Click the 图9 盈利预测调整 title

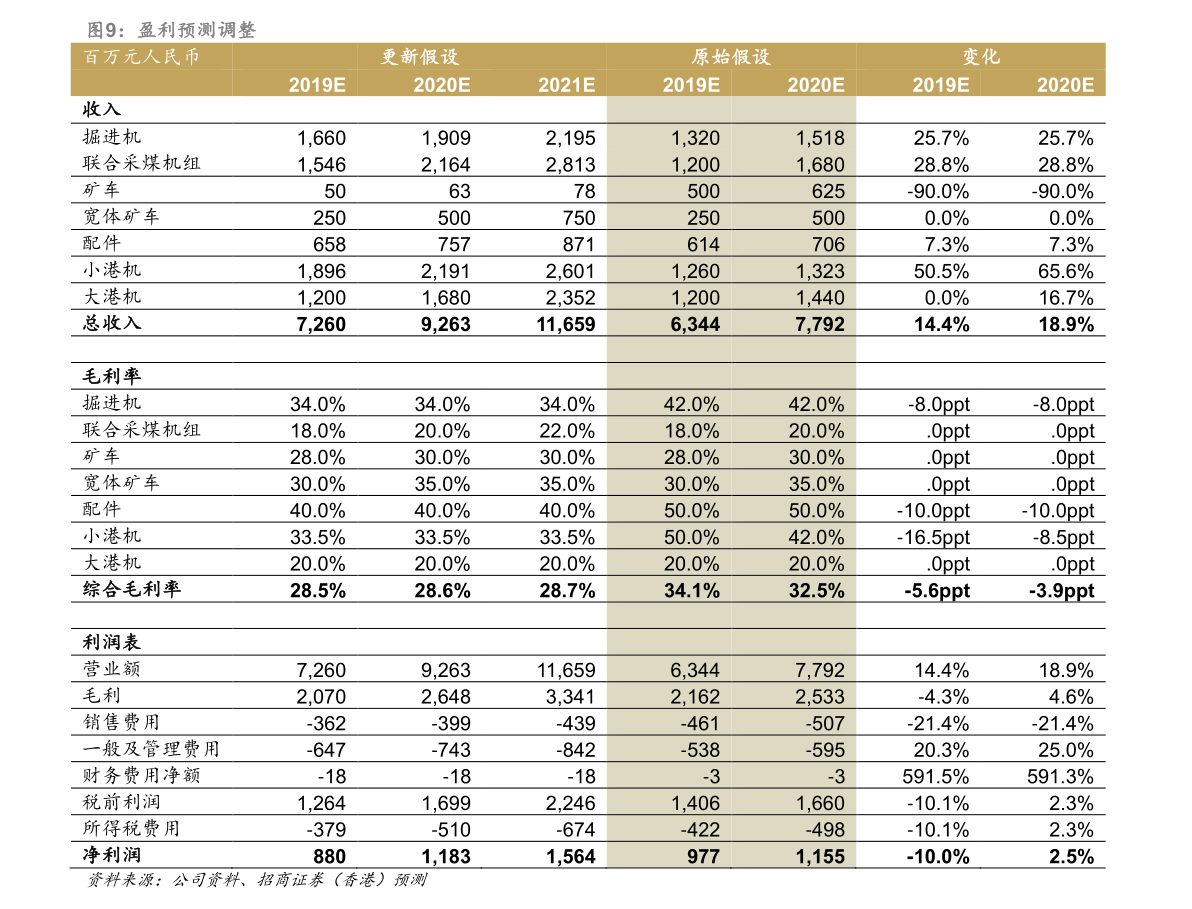click(x=171, y=31)
